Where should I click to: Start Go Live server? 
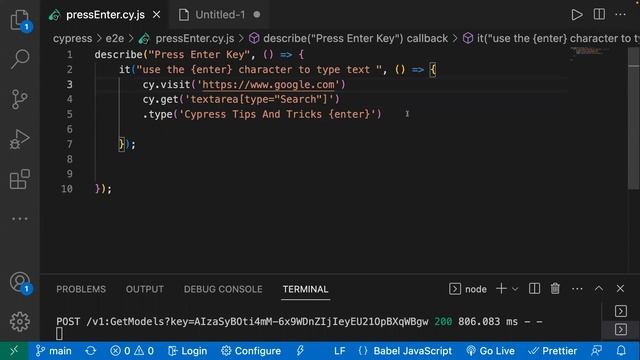pos(490,351)
